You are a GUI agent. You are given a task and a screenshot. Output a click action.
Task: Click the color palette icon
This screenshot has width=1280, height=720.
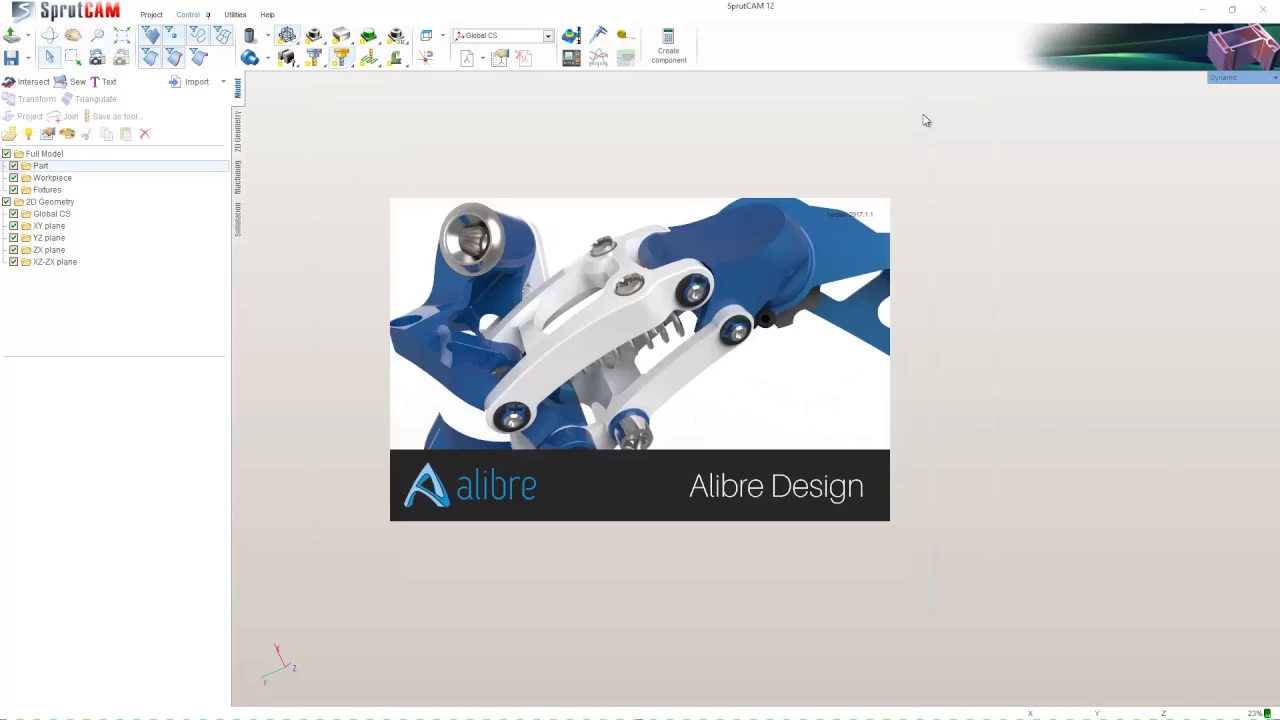pos(67,134)
